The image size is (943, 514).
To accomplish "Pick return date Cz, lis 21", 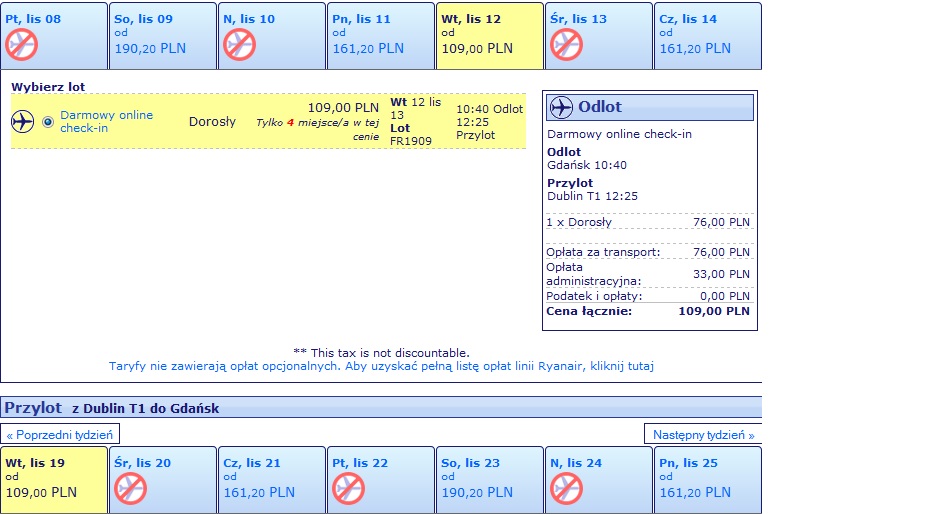I will tap(272, 480).
